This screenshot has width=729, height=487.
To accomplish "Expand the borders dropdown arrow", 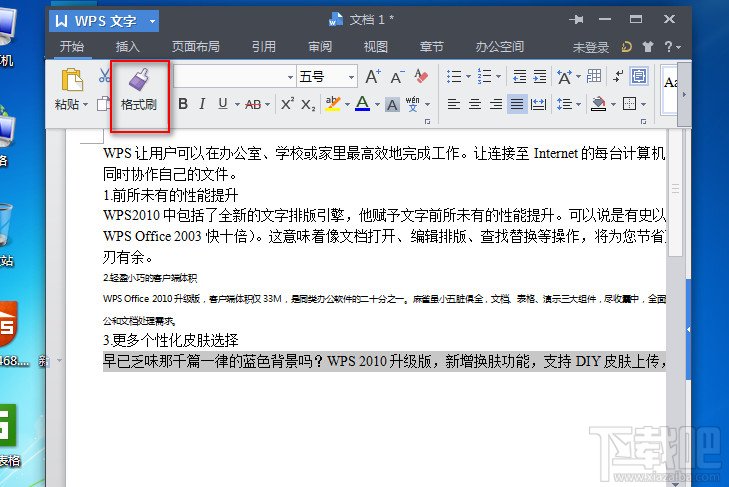I will point(643,104).
